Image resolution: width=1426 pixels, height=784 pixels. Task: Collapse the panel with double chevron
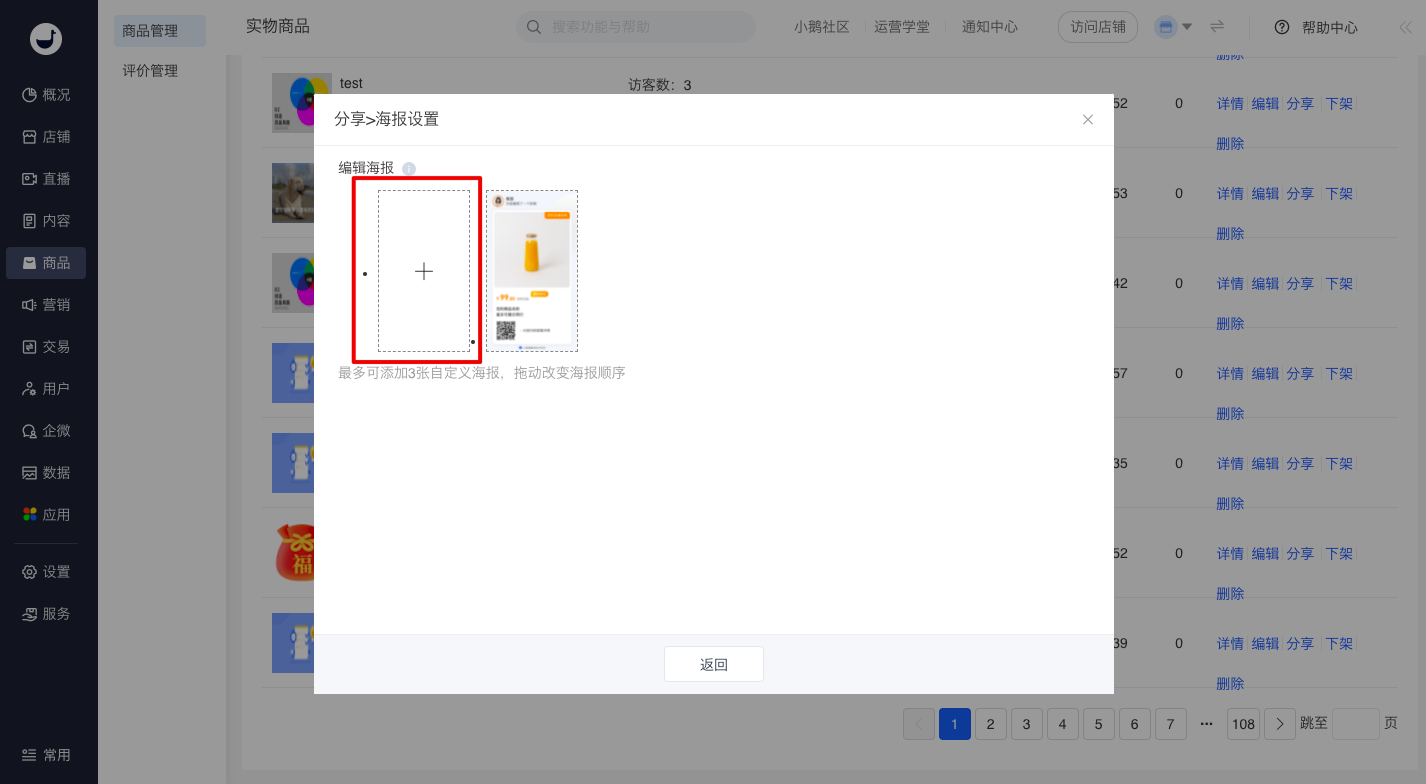click(x=1405, y=28)
